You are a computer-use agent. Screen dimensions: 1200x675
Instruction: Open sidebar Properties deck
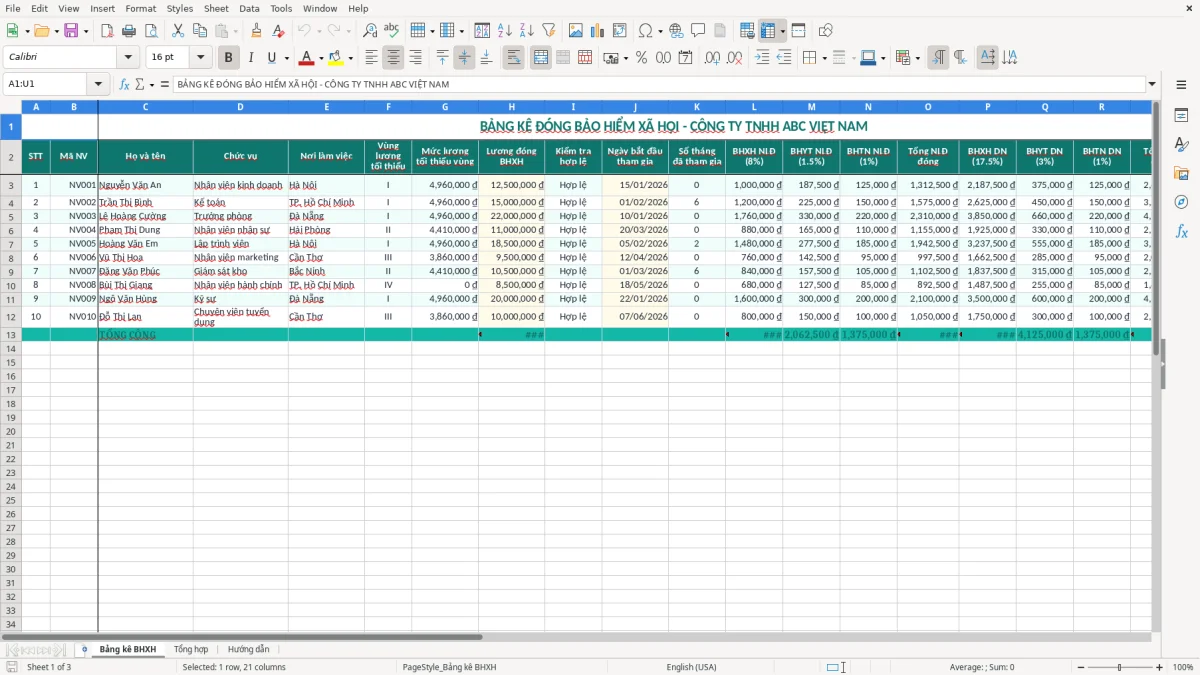click(x=1181, y=116)
